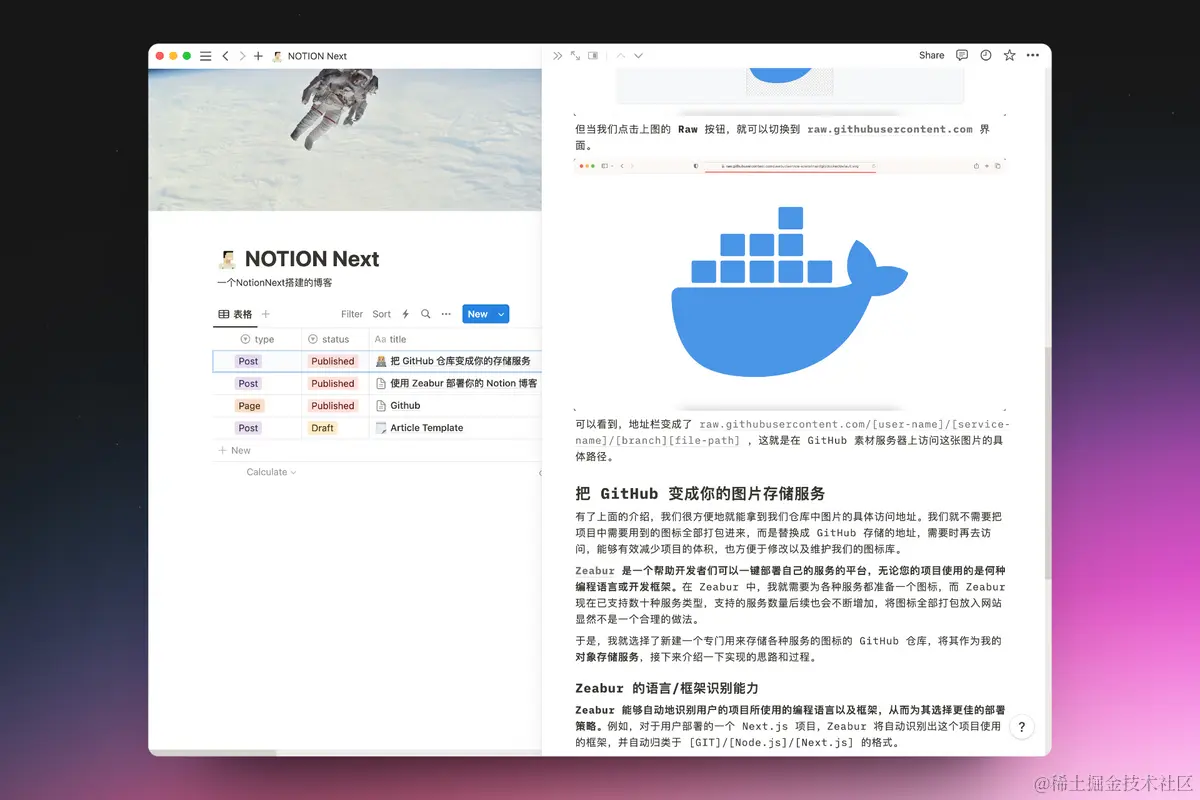Click the page subtitle 一个NotionNext搭建的博客
1200x800 pixels.
[x=274, y=283]
